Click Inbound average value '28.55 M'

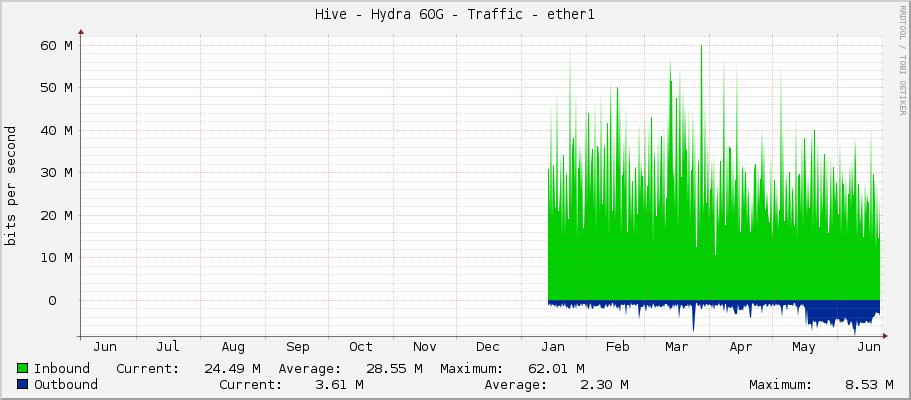tap(394, 368)
